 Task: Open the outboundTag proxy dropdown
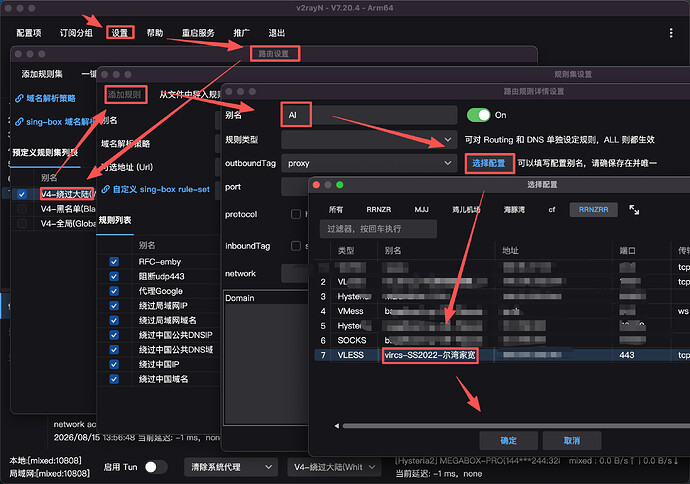click(x=369, y=163)
